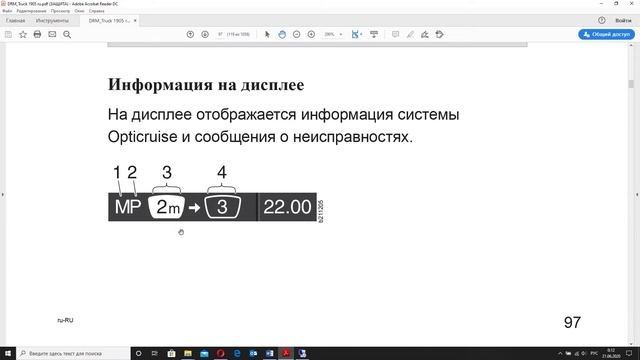Open the Редактирование menu

31,11
